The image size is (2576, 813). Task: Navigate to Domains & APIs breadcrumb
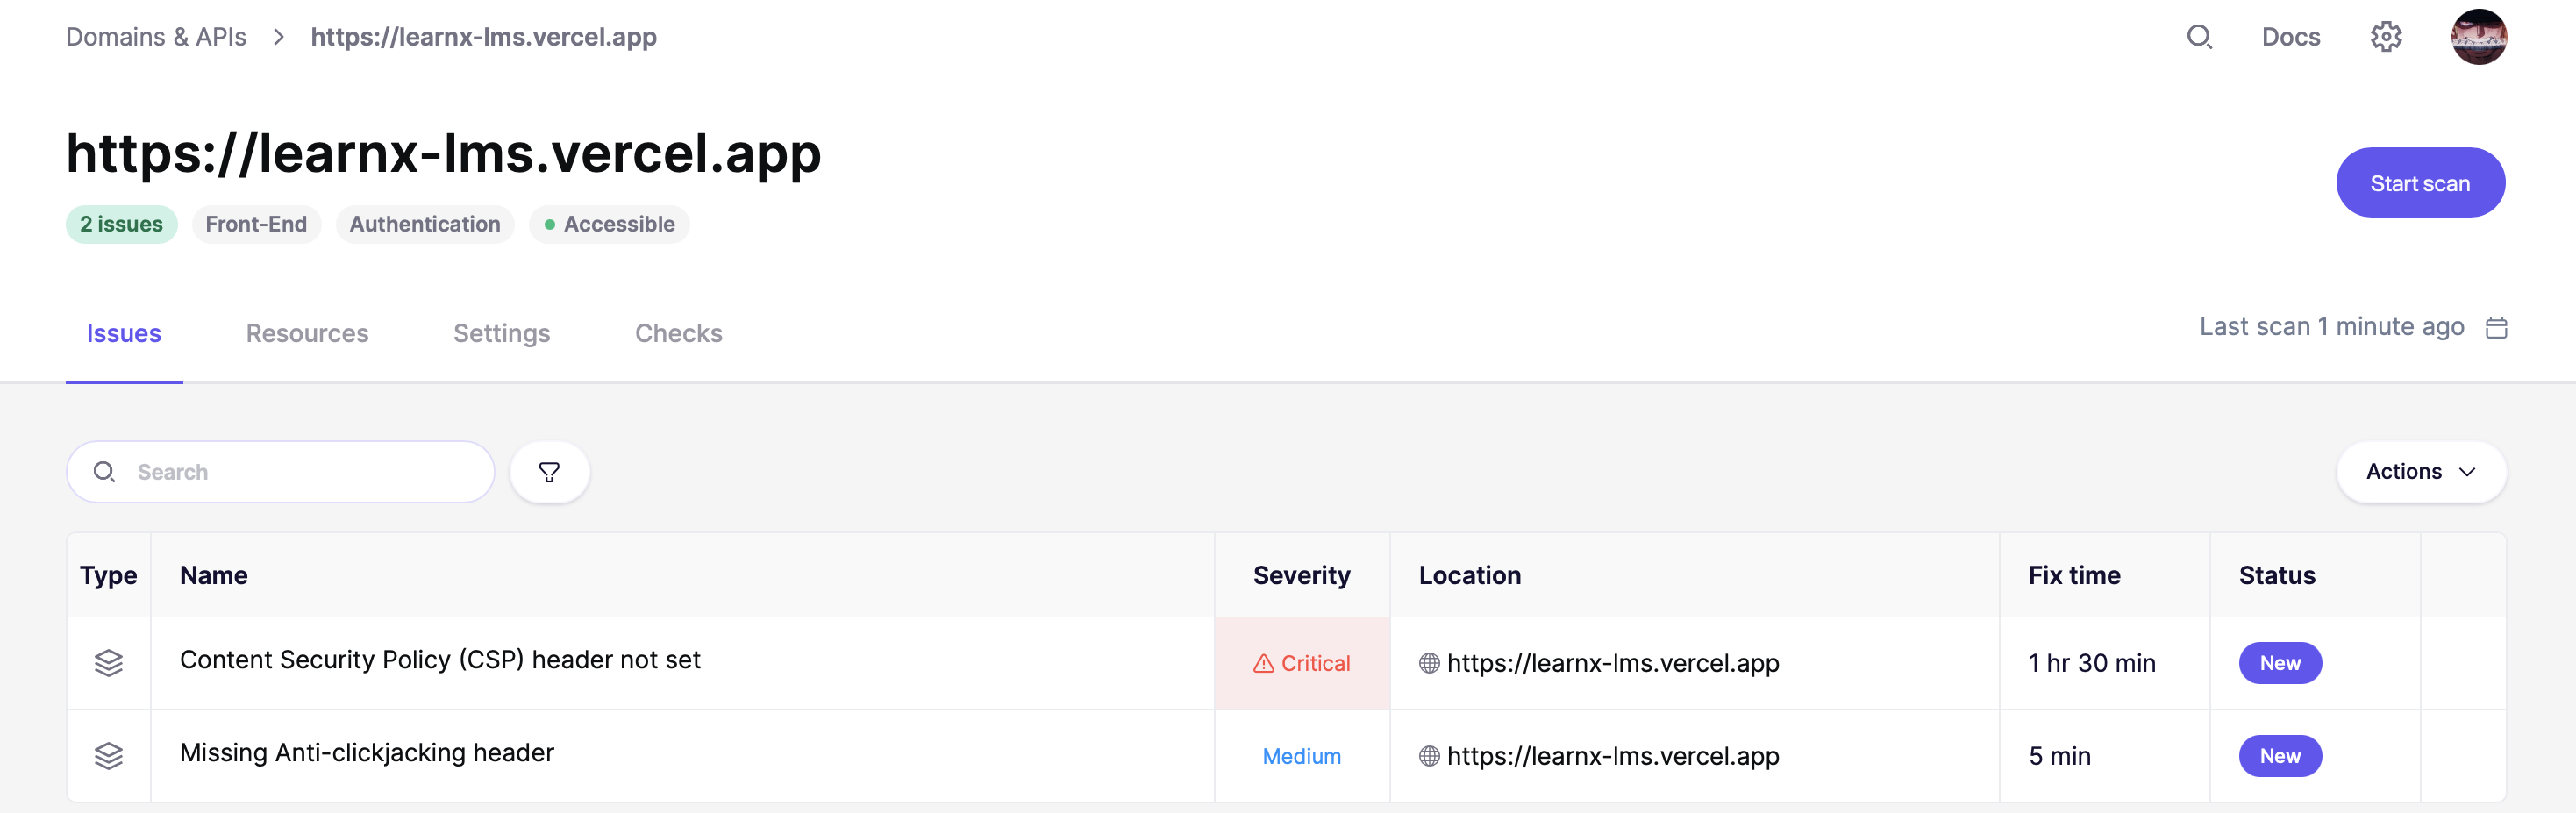pos(156,37)
